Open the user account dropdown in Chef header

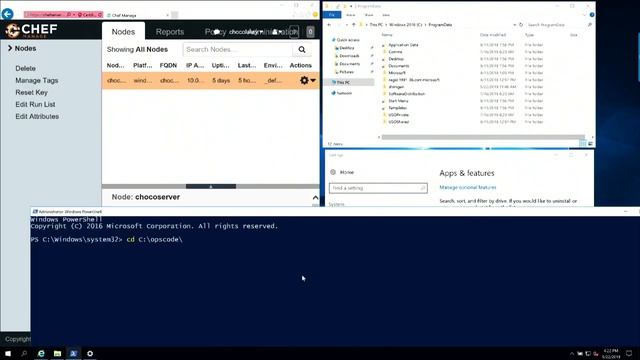(277, 32)
